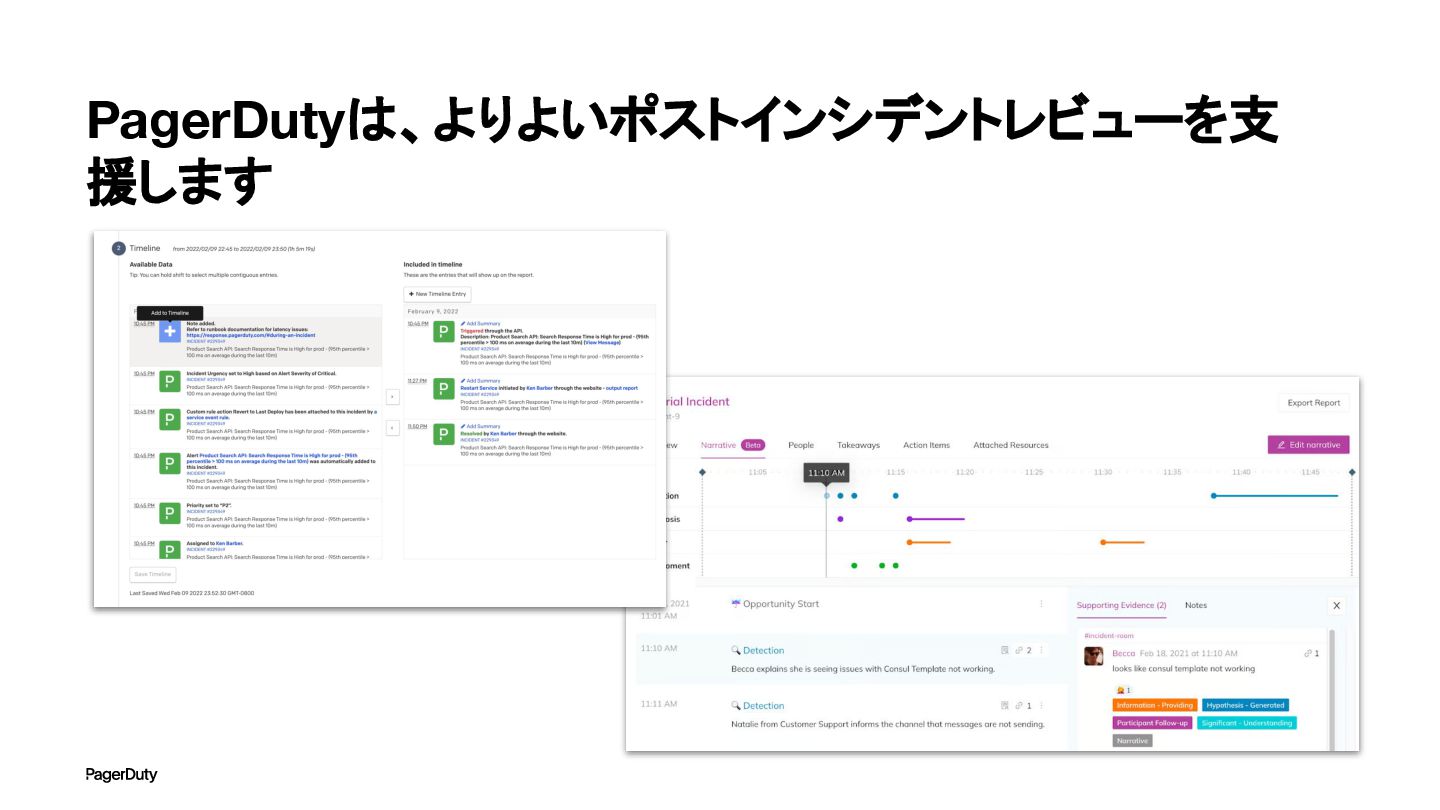Click the note icon on the 11:11 AM Detection row
The height and width of the screenshot is (810, 1440).
coord(1005,706)
